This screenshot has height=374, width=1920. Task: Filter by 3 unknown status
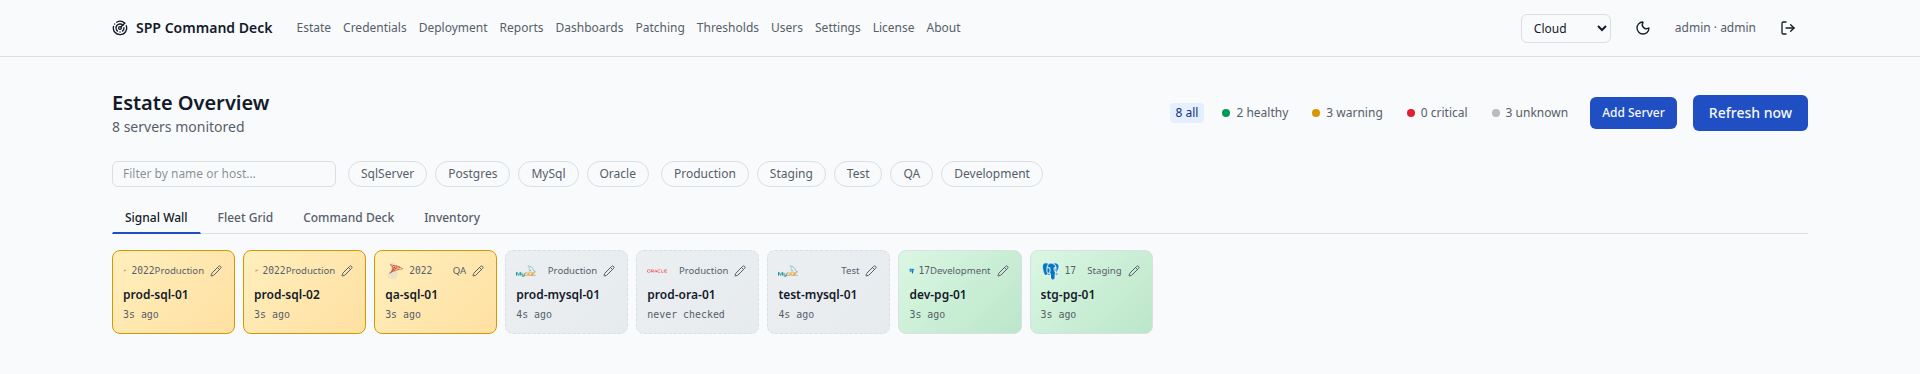tap(1530, 113)
